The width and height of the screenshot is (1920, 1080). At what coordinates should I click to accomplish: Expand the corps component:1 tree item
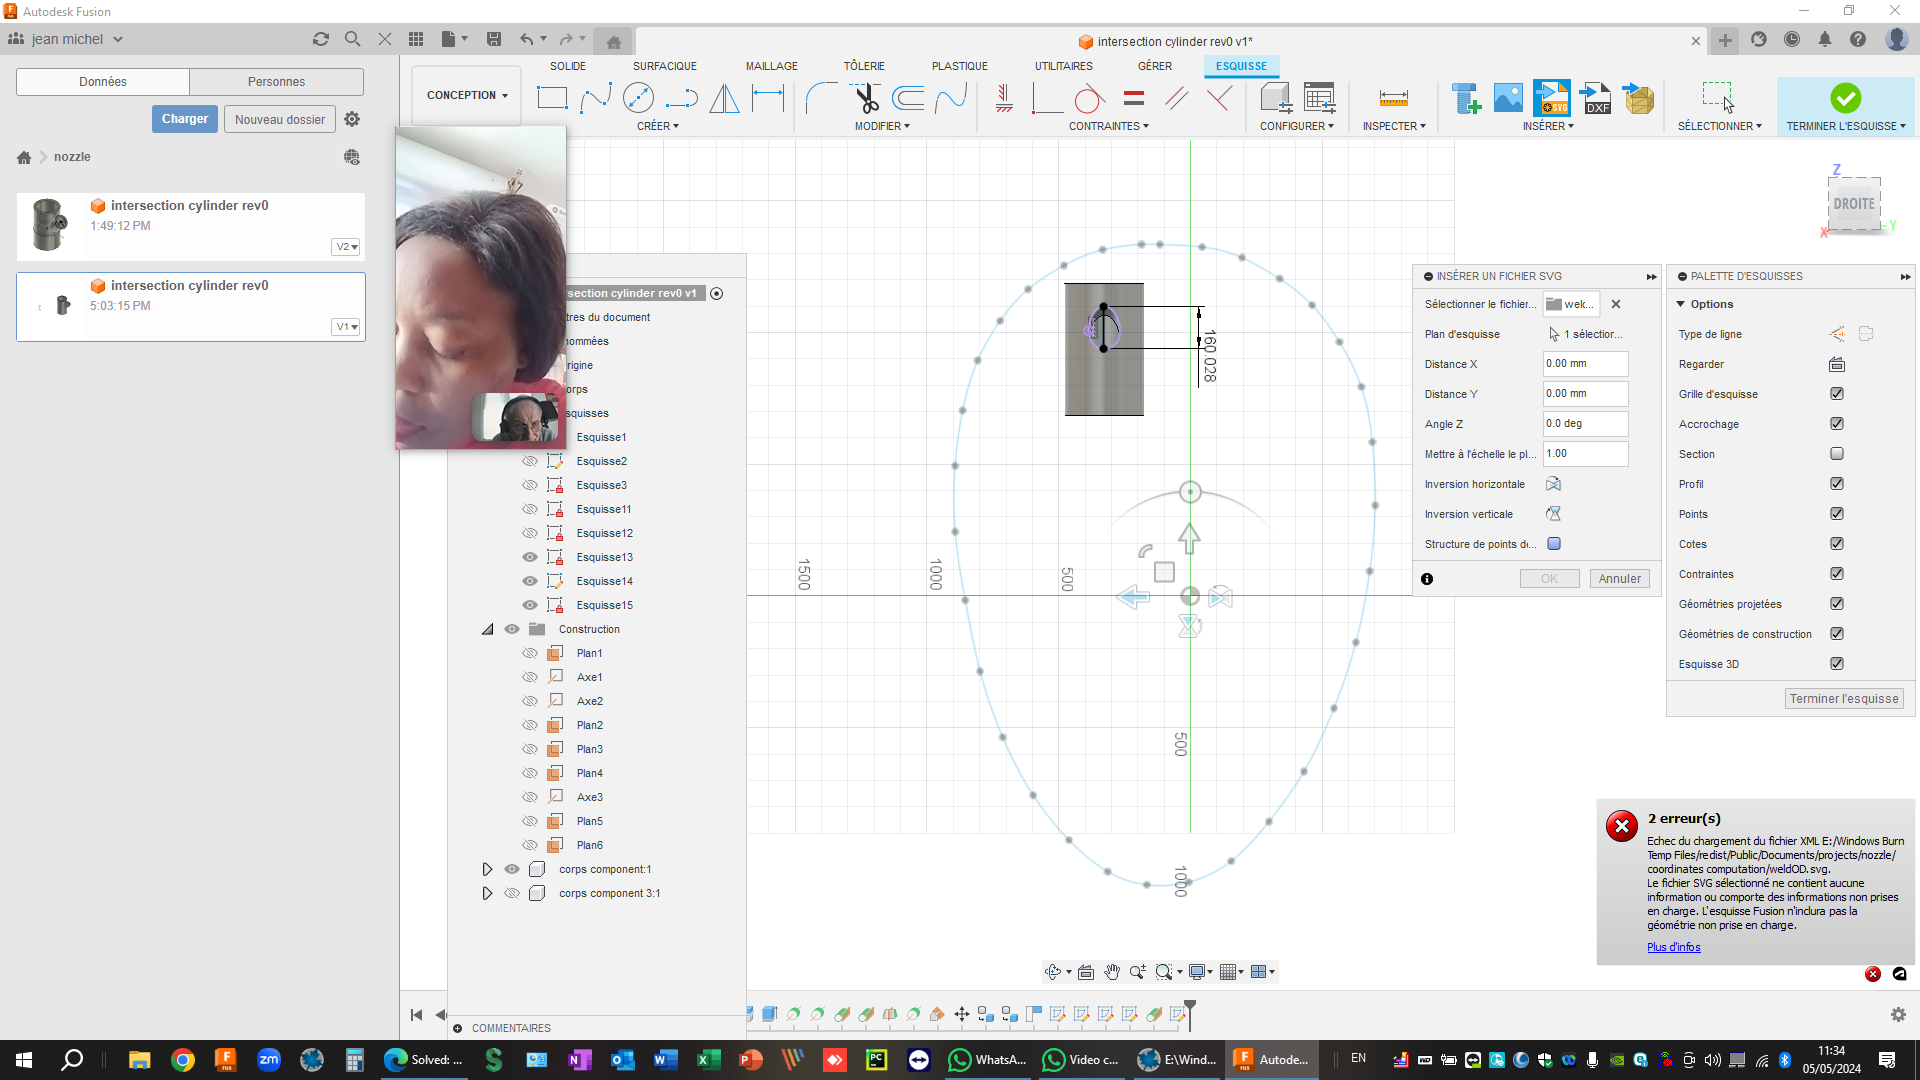[487, 869]
